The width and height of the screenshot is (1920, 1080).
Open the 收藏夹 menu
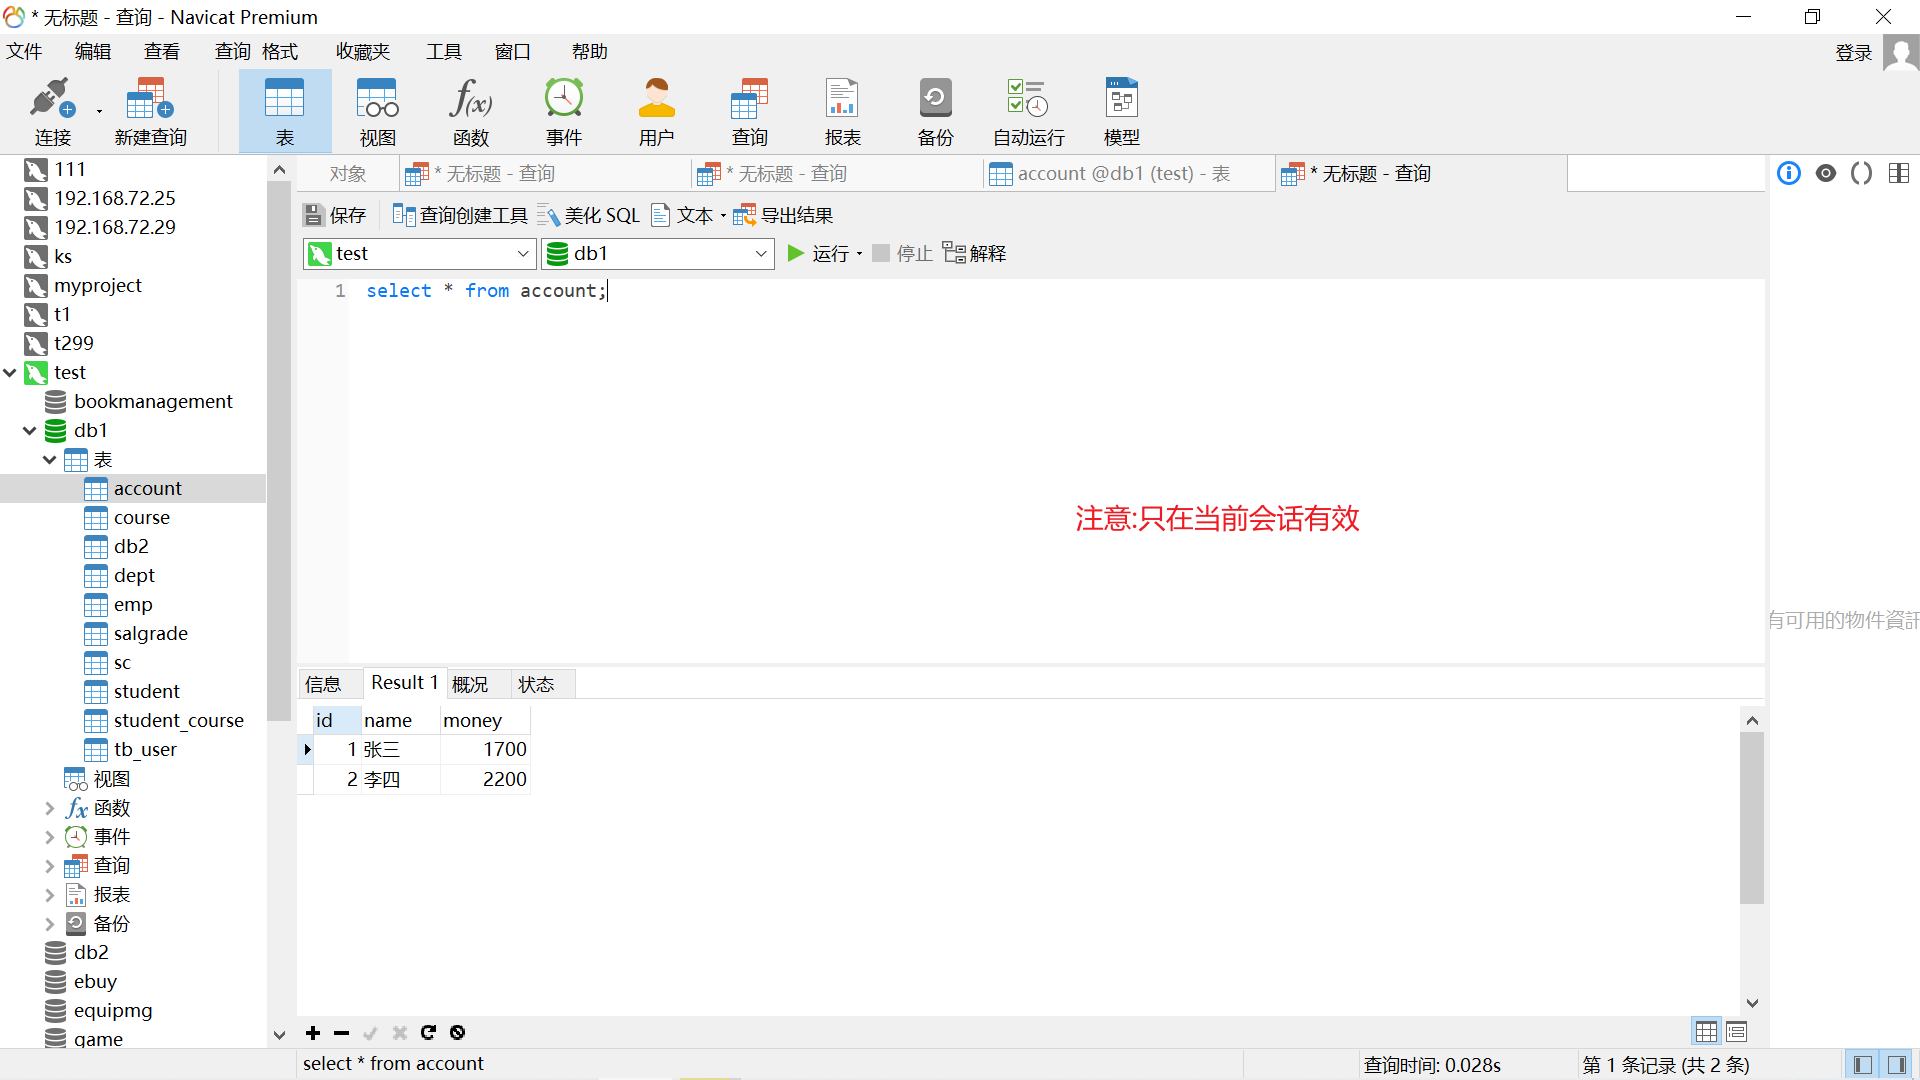[362, 52]
